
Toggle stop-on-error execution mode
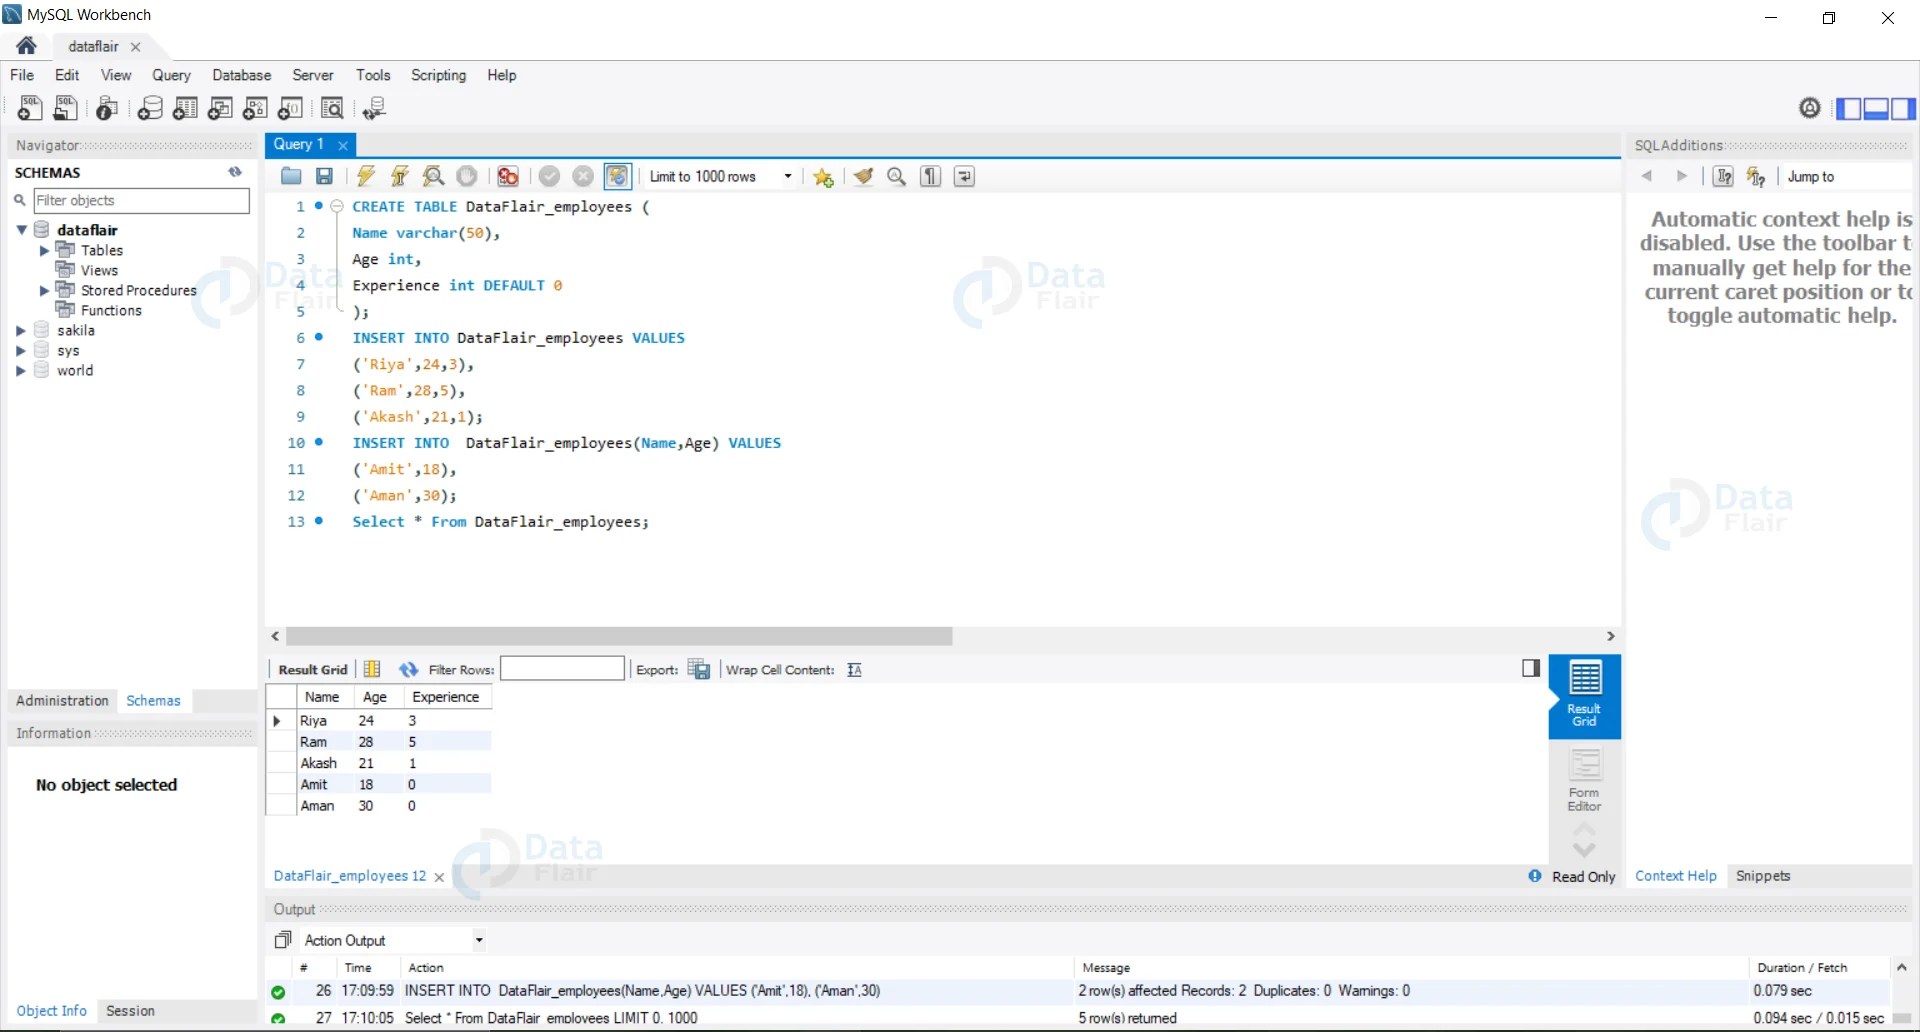pyautogui.click(x=508, y=176)
